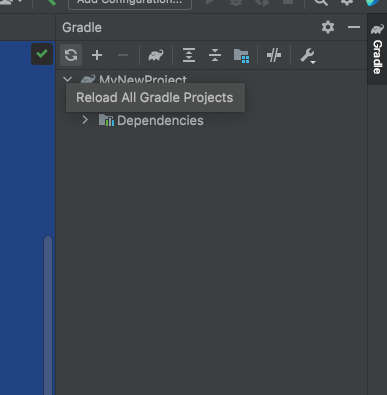The width and height of the screenshot is (387, 395).
Task: Collapse the MyNewProject node
Action: point(67,79)
